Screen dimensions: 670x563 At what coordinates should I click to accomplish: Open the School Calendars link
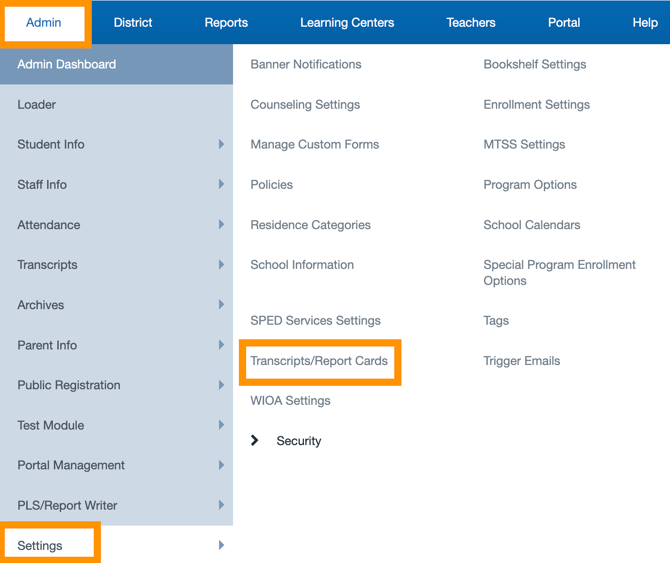531,225
